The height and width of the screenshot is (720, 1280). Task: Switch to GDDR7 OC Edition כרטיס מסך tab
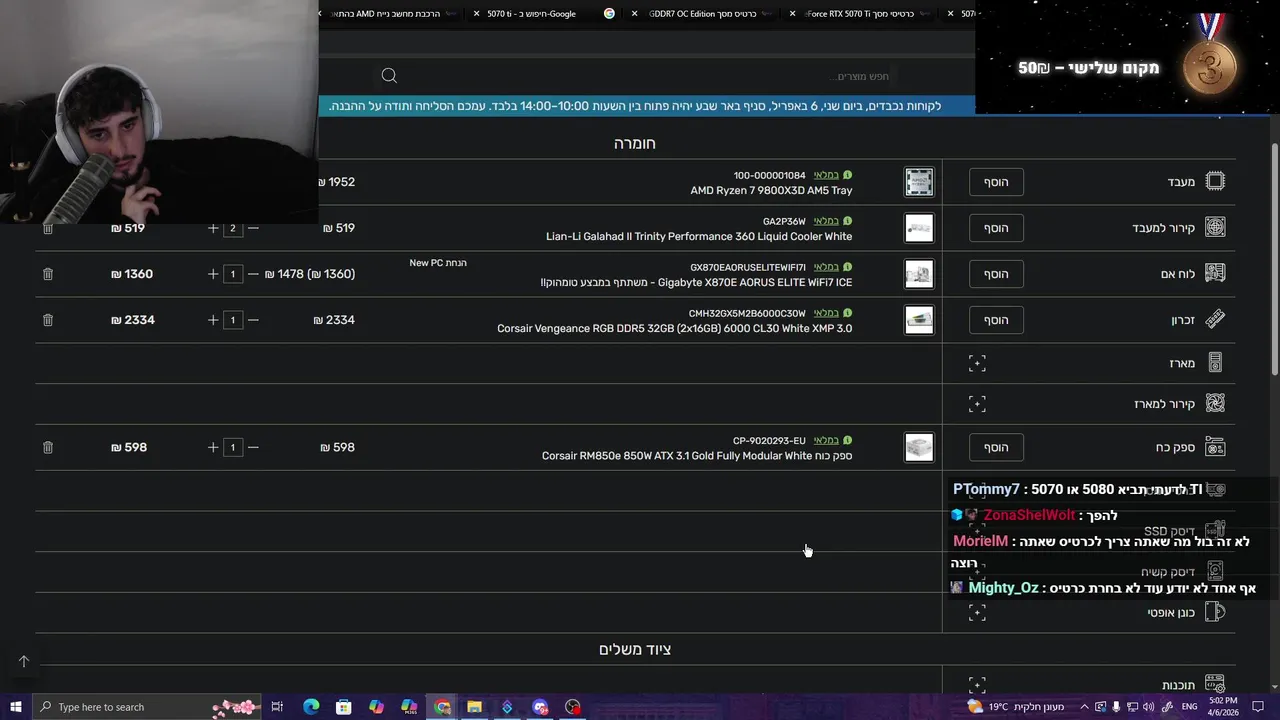[702, 14]
